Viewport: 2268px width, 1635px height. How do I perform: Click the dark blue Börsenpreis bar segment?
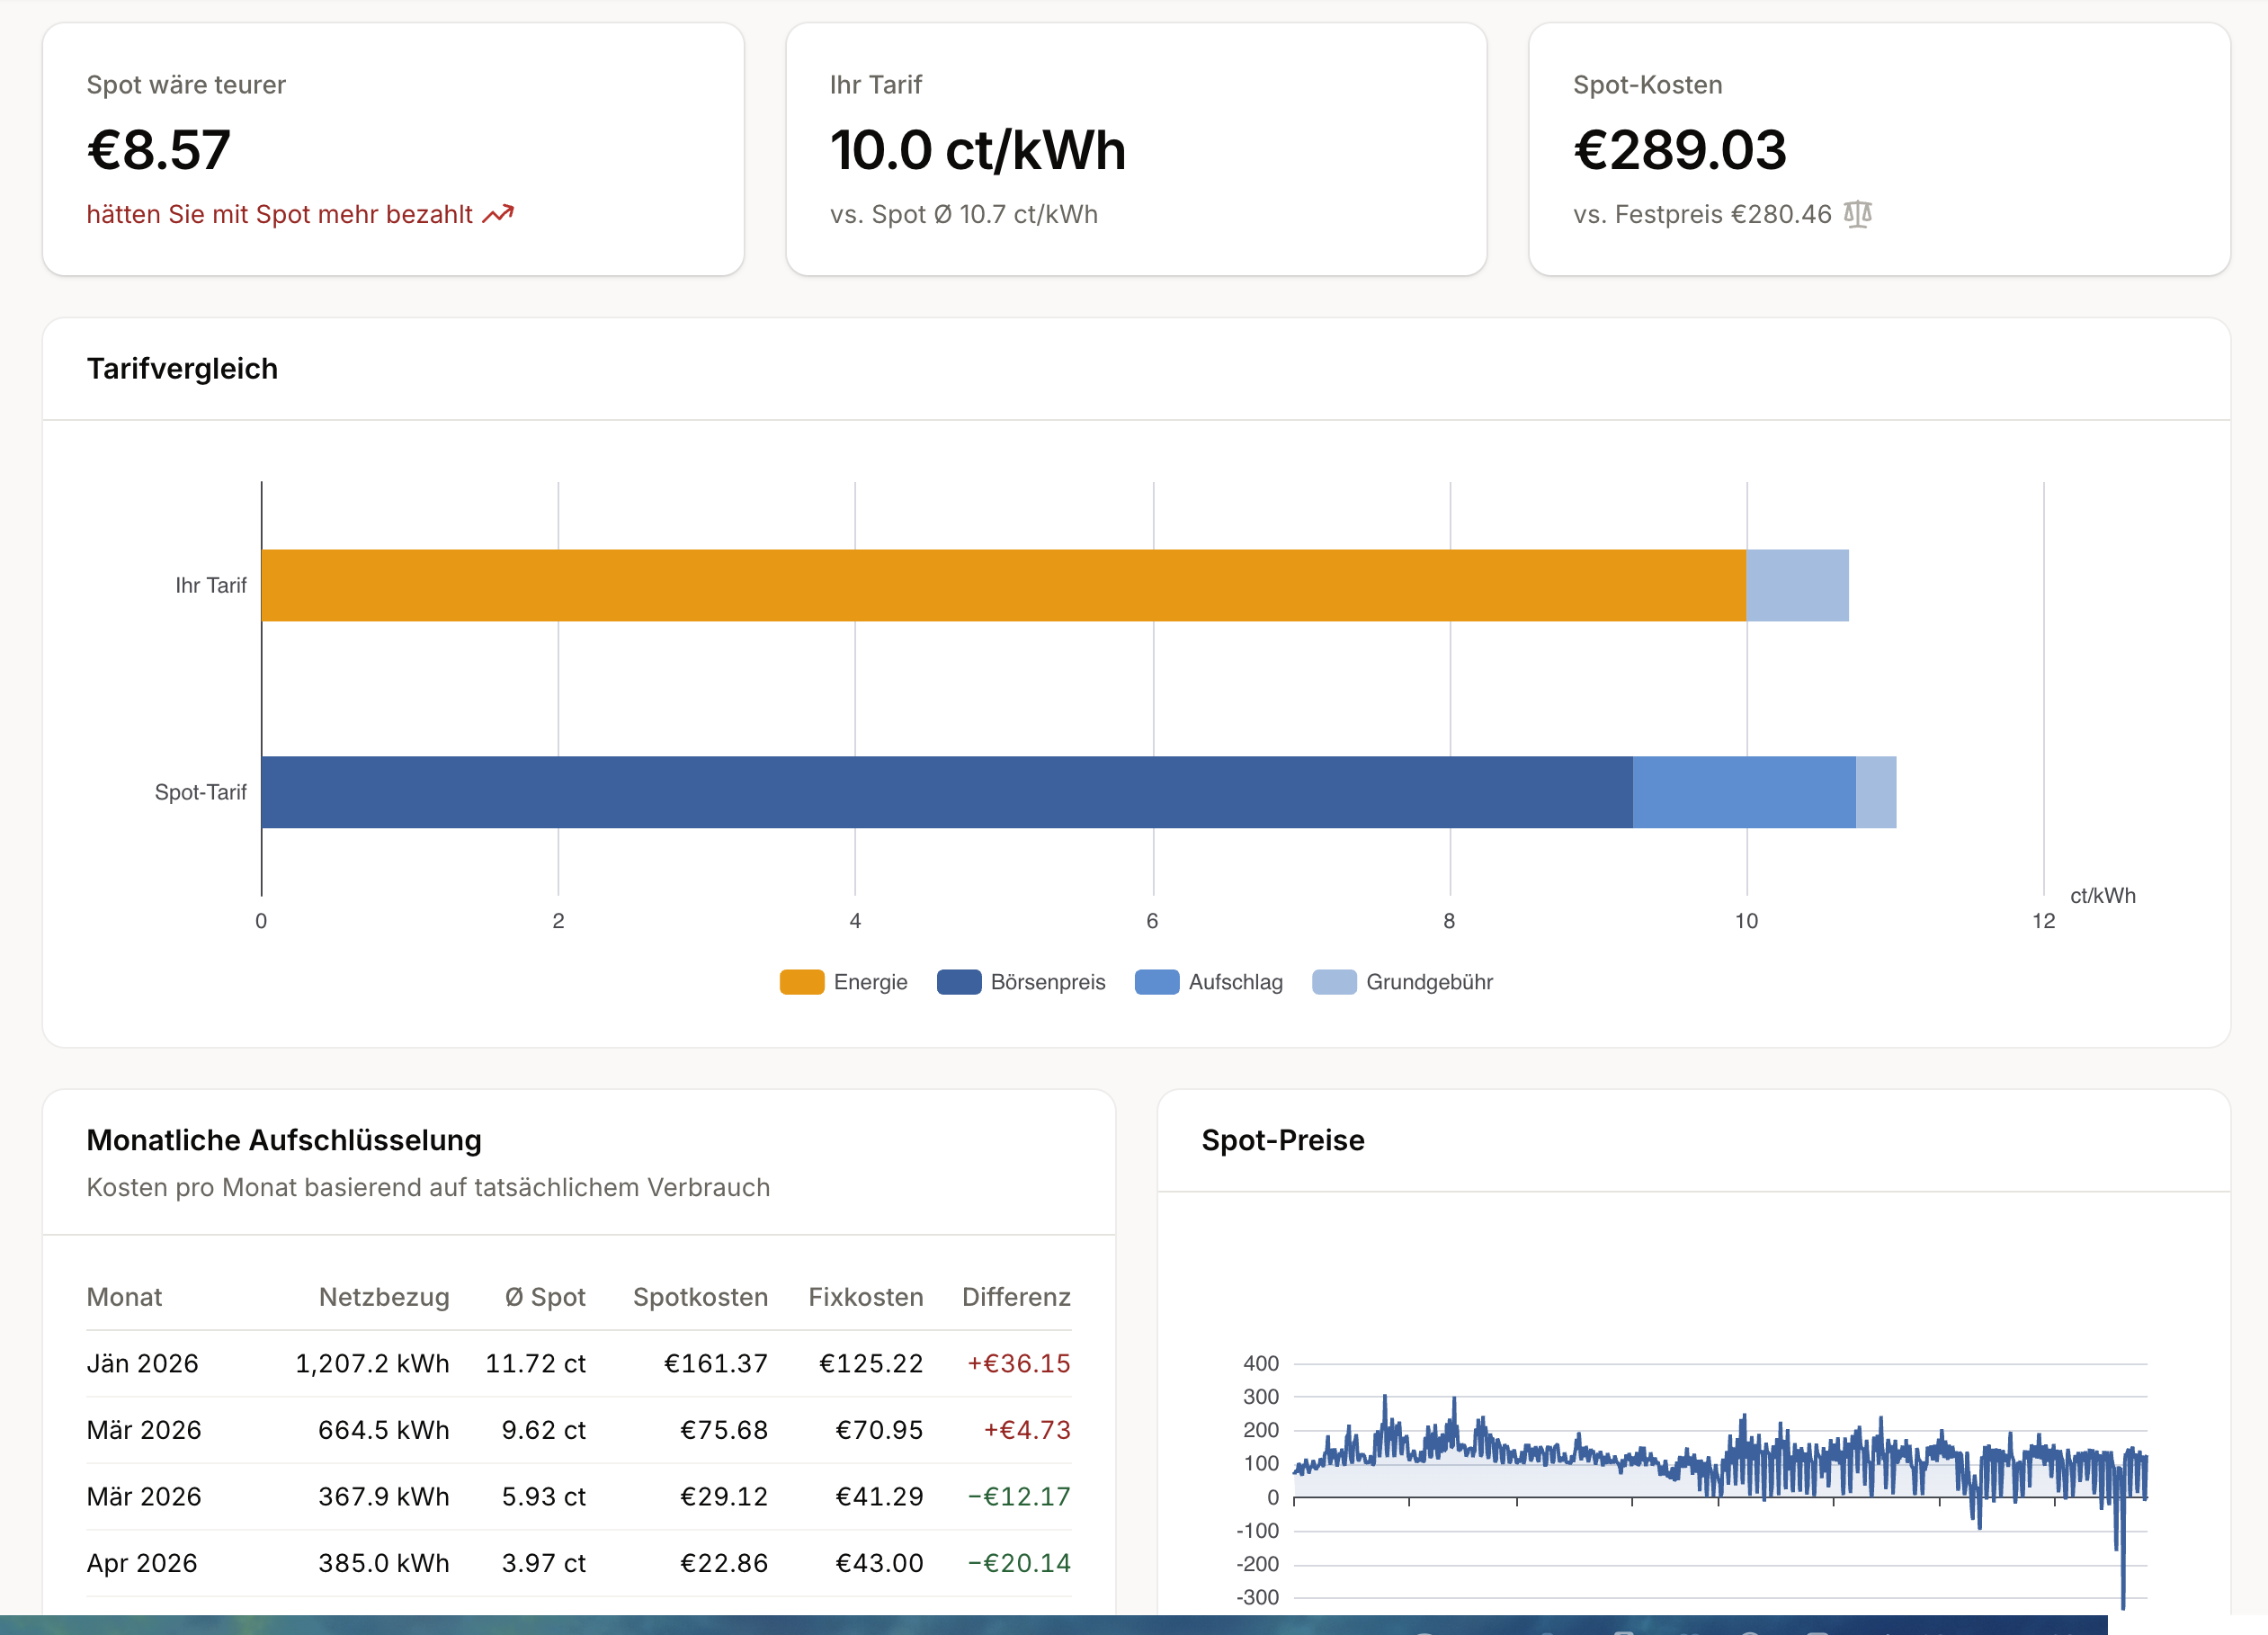click(x=947, y=792)
